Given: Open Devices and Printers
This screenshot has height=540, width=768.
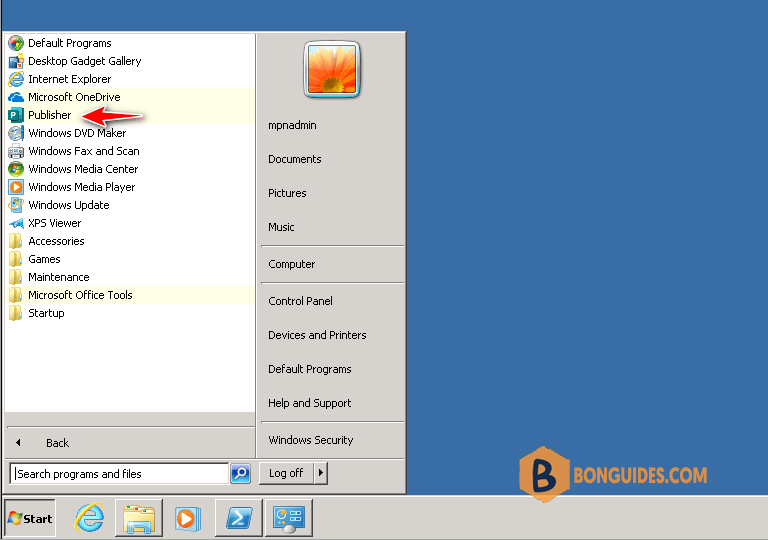Looking at the screenshot, I should coord(332,335).
